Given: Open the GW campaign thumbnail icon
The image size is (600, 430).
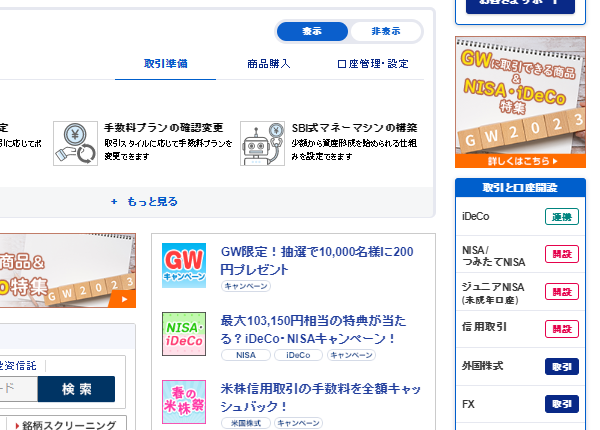Looking at the screenshot, I should 184,265.
